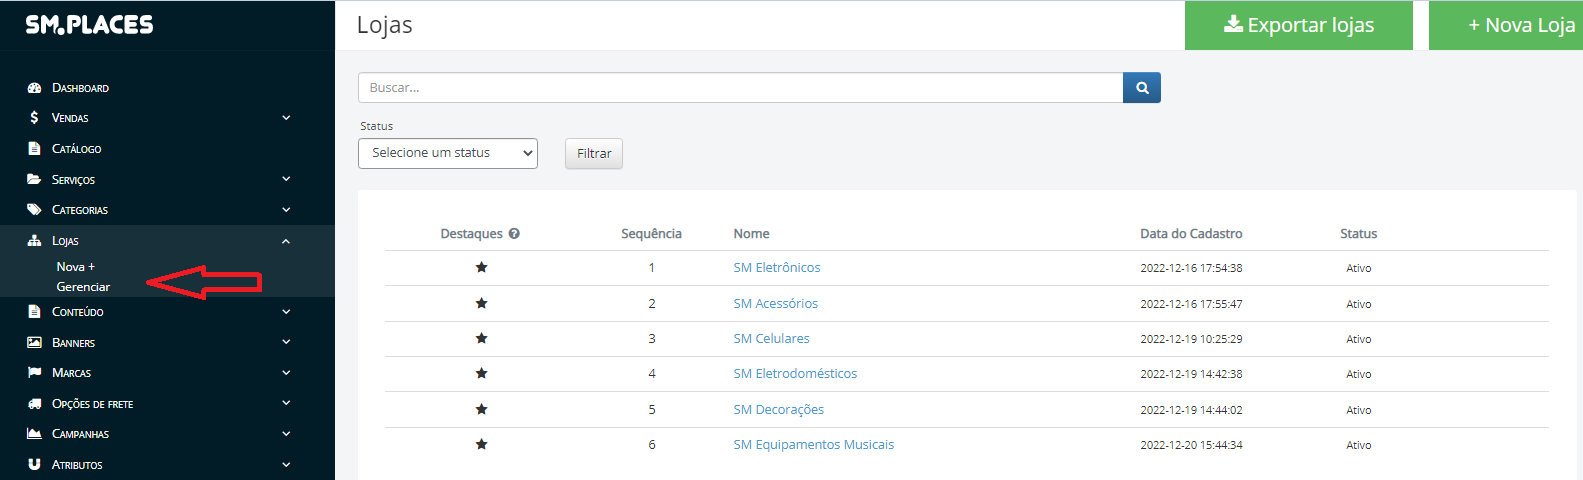Open the Catálogo menu item
1583x480 pixels.
tap(77, 149)
